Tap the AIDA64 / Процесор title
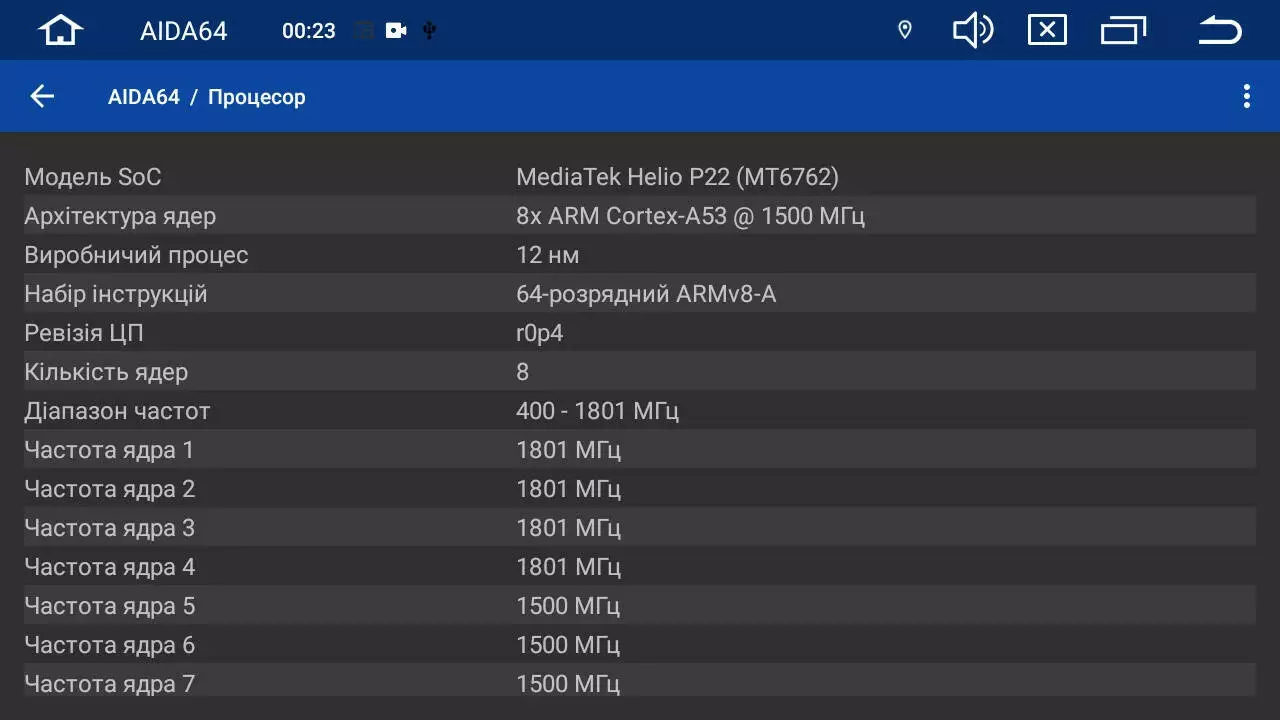This screenshot has width=1280, height=720. coord(206,97)
